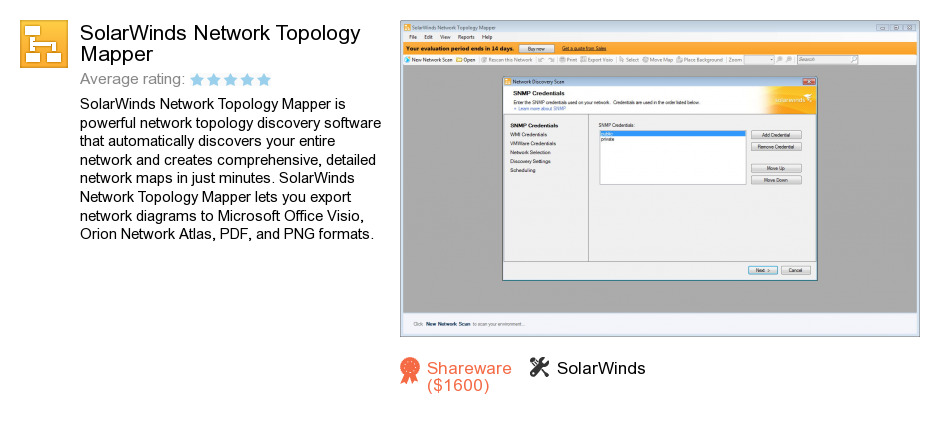This screenshot has height=421, width=940.
Task: Click Rescan this Network in toolbar
Action: pyautogui.click(x=507, y=60)
